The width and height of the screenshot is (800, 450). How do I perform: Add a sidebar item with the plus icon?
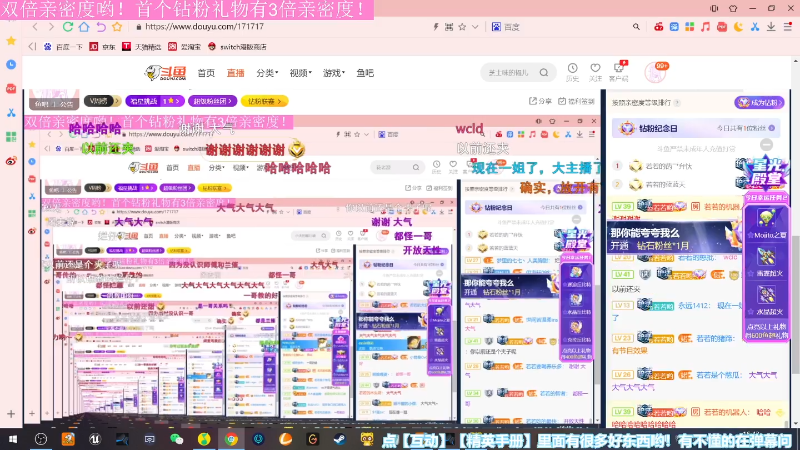(x=11, y=414)
